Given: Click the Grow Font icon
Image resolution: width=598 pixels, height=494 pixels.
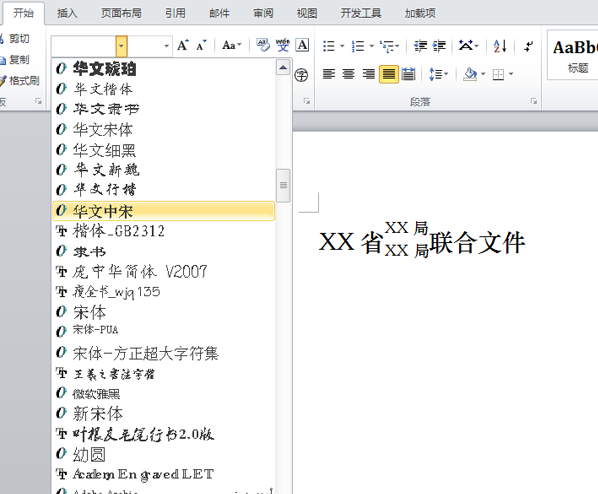Looking at the screenshot, I should click(183, 45).
